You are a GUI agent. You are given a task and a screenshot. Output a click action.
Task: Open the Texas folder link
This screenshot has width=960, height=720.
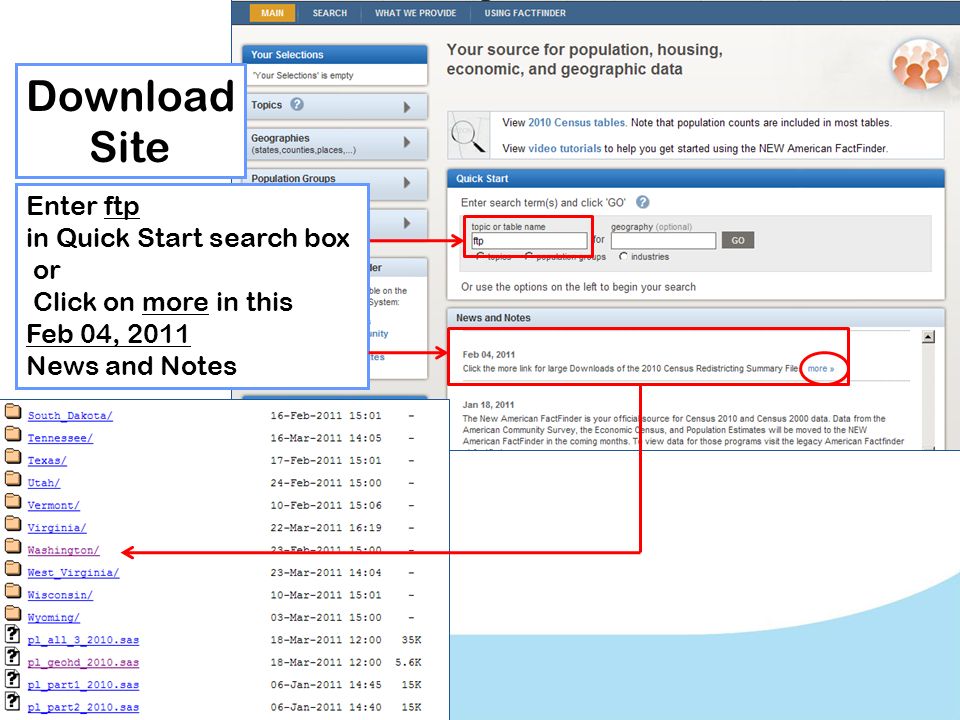(x=47, y=460)
